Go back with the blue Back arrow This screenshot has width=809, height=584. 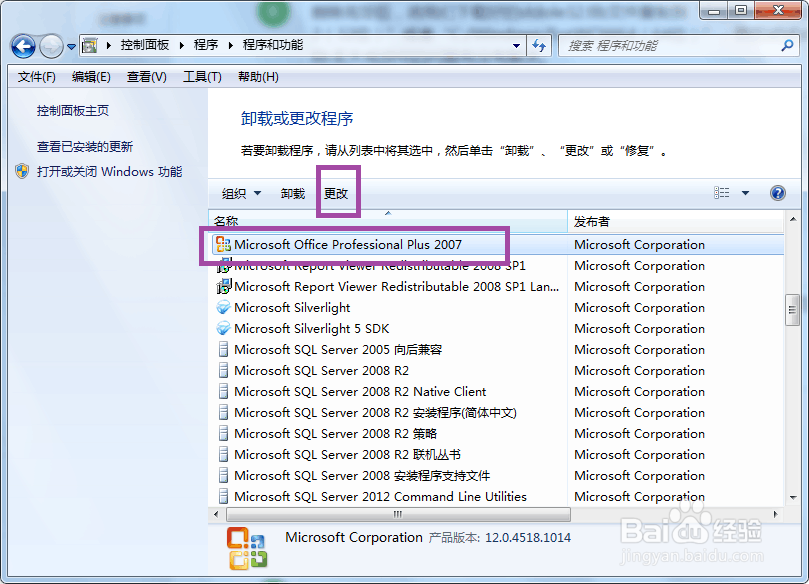[x=23, y=47]
